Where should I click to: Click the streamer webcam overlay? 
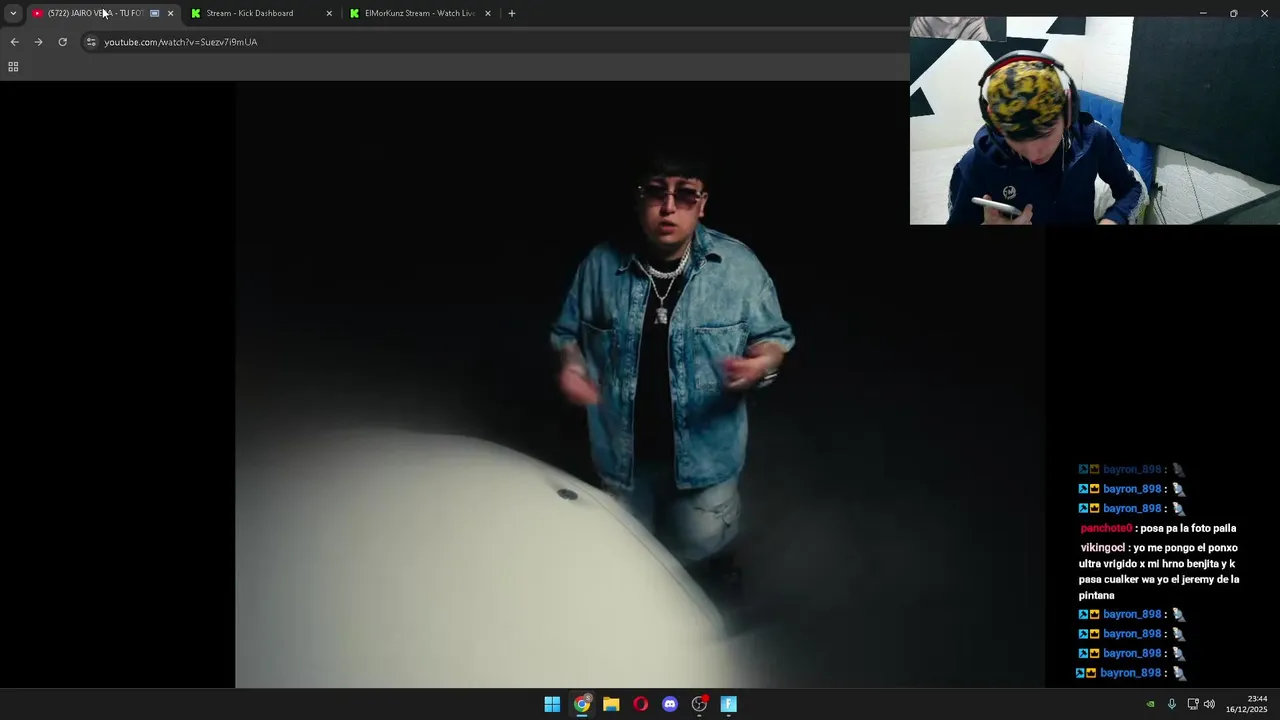[x=1095, y=120]
